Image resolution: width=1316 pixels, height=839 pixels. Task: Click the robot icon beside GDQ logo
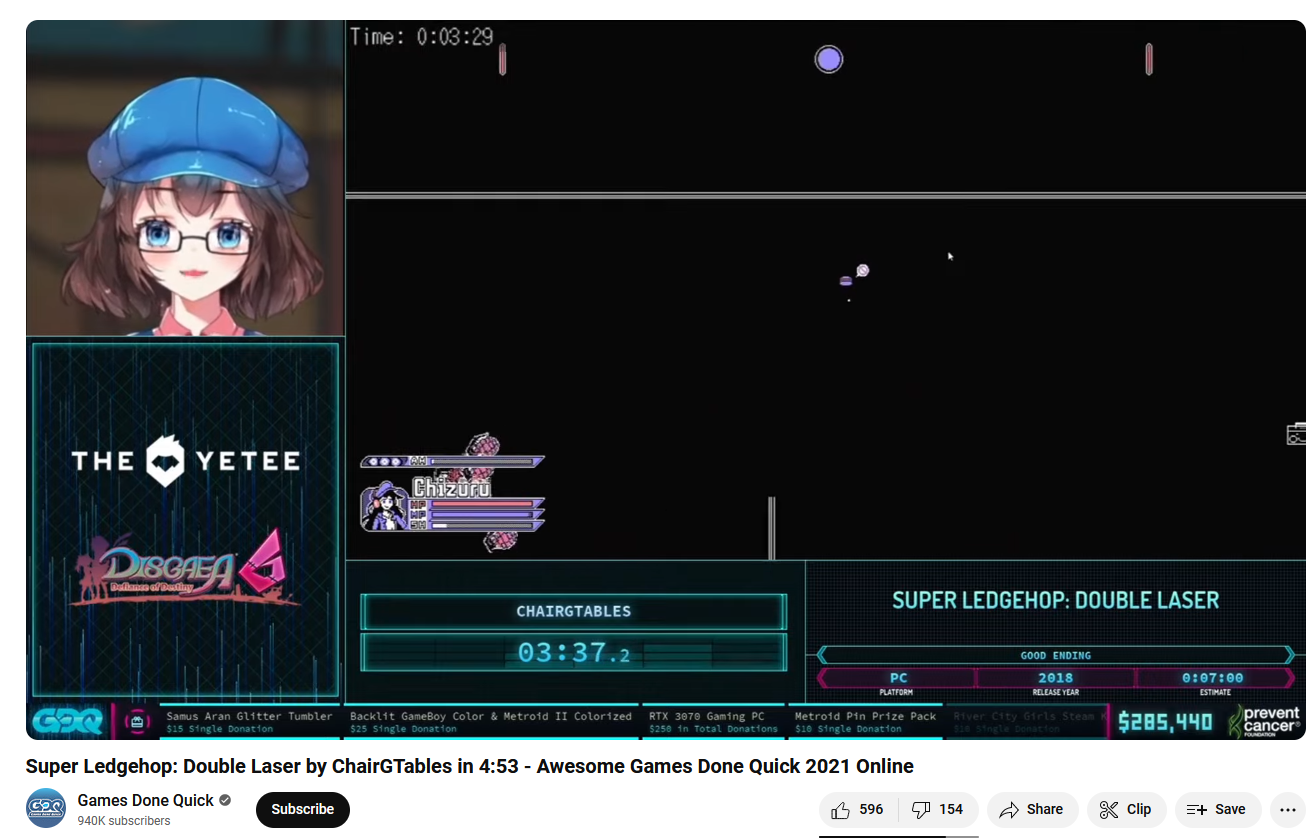coord(137,721)
